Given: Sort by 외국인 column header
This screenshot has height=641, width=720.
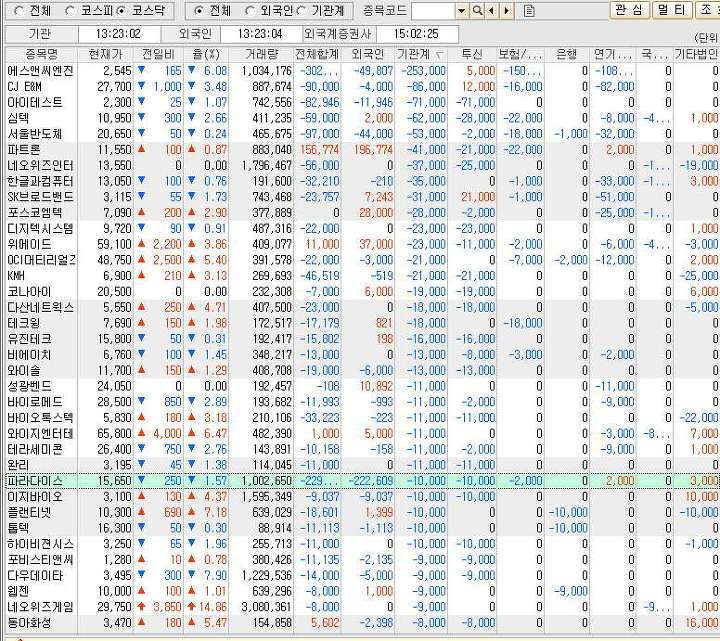Looking at the screenshot, I should (367, 54).
